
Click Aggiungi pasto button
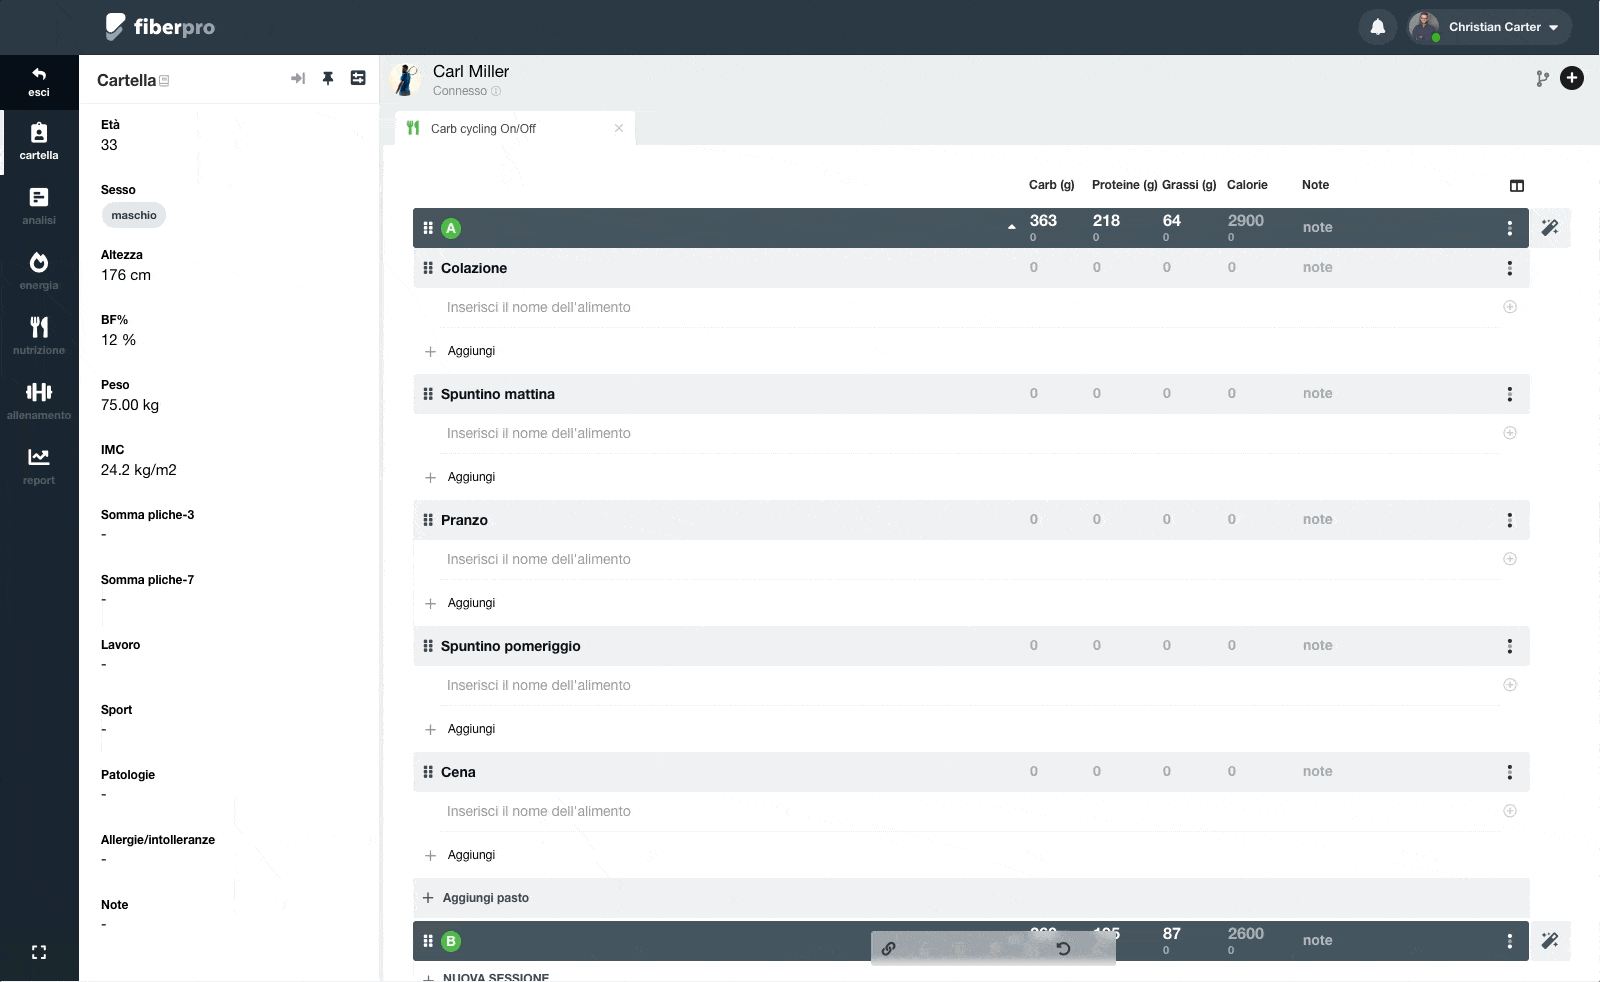pyautogui.click(x=476, y=898)
